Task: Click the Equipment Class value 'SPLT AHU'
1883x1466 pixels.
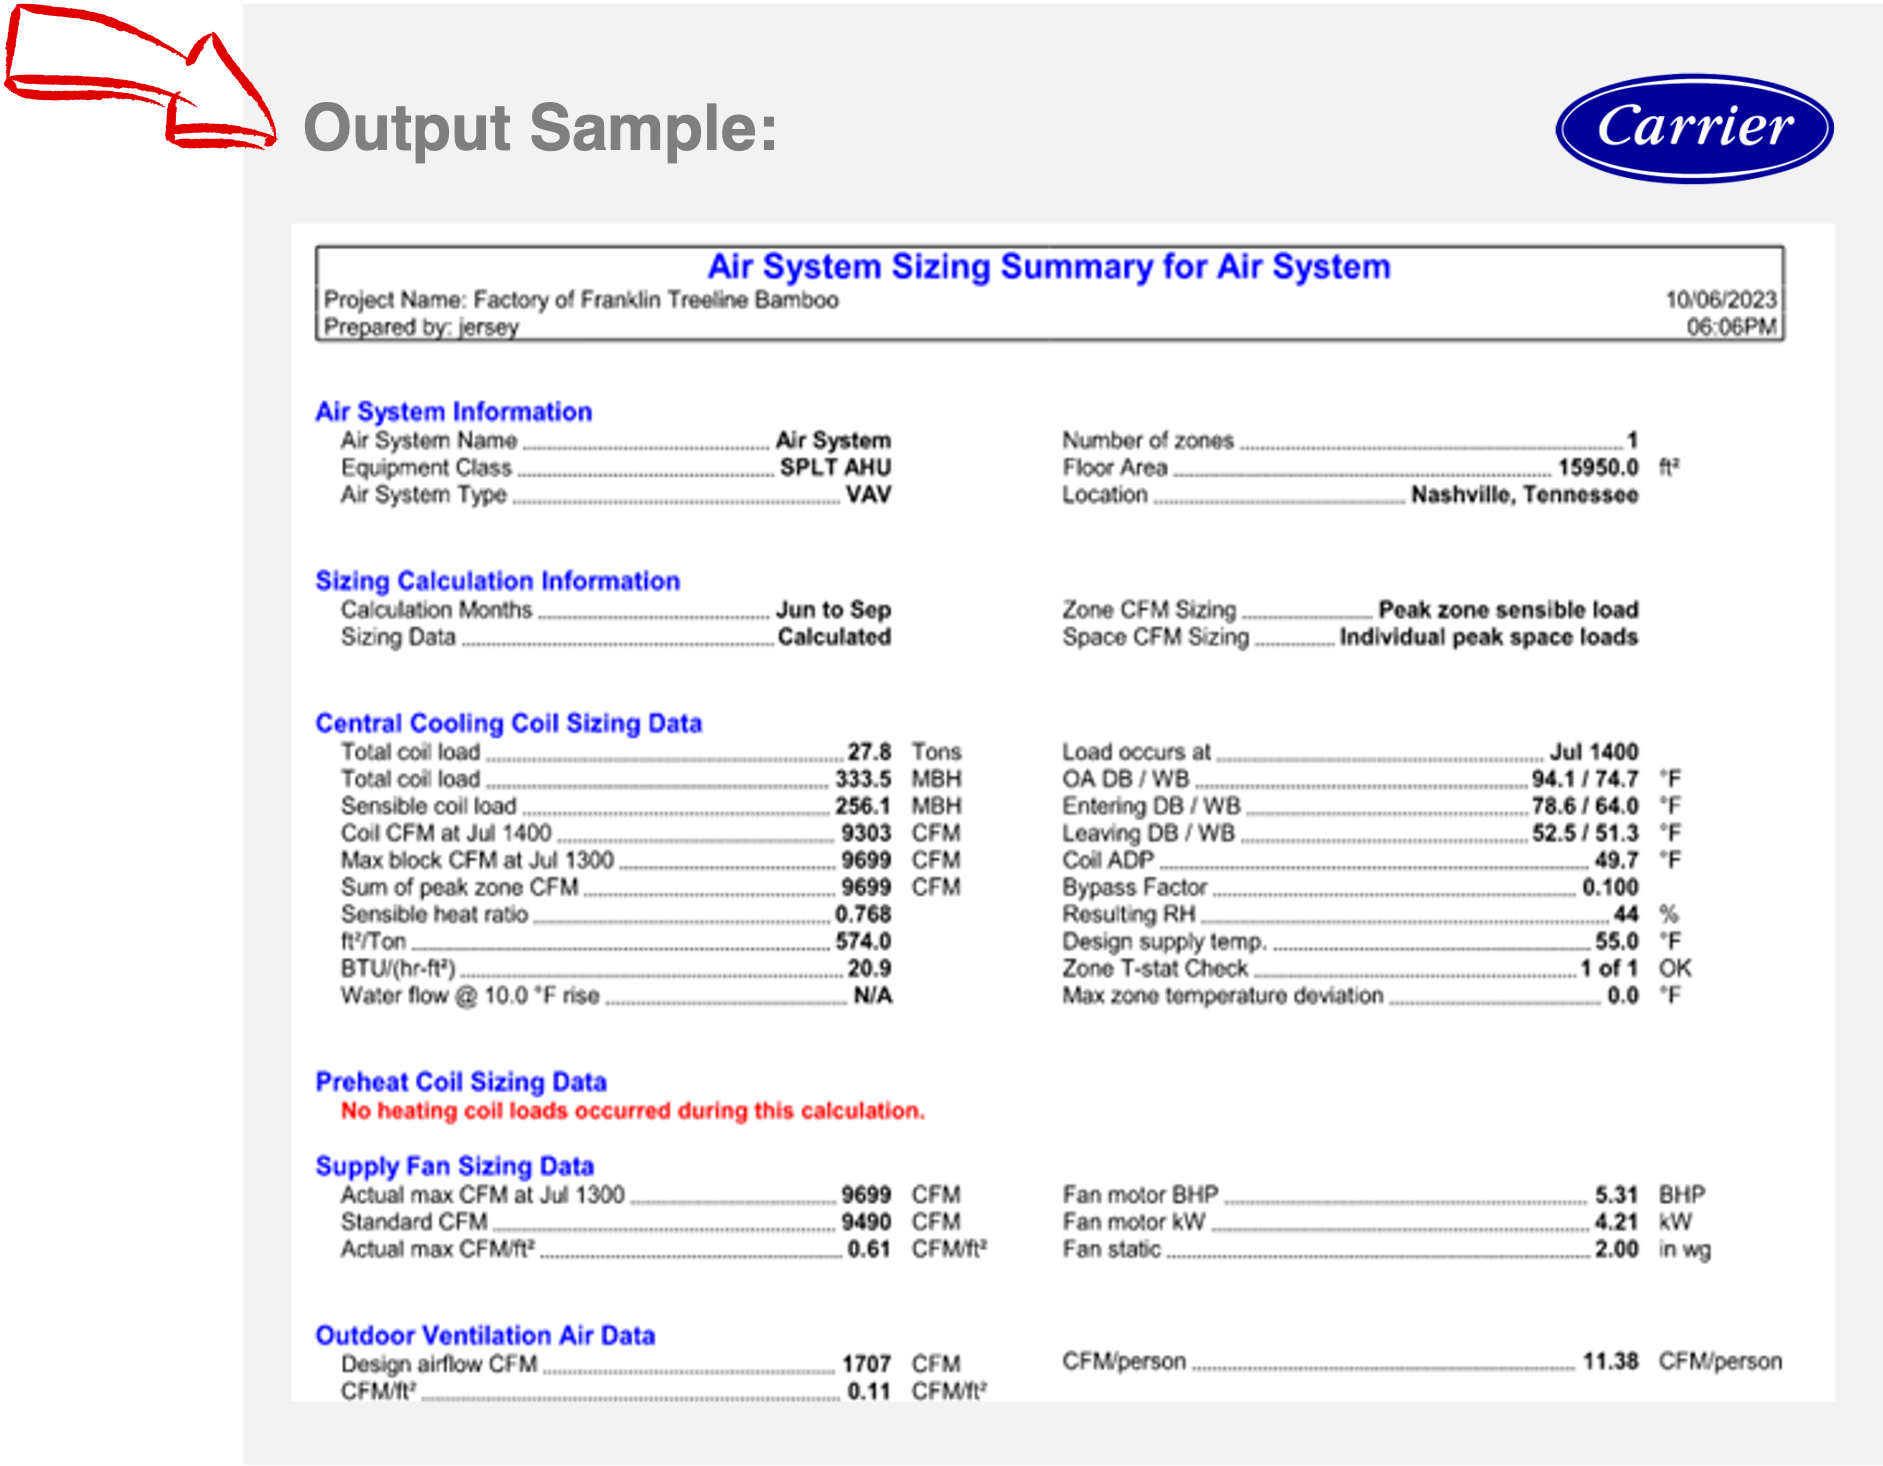Action: click(835, 467)
